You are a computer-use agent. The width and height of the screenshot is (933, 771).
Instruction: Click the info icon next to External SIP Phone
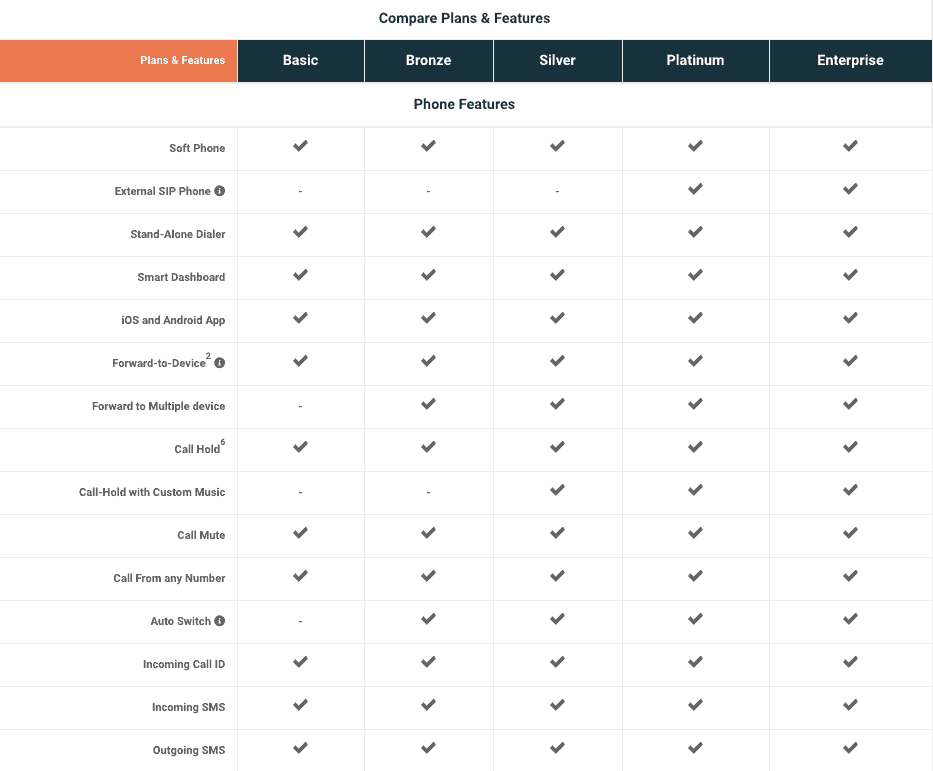click(219, 191)
